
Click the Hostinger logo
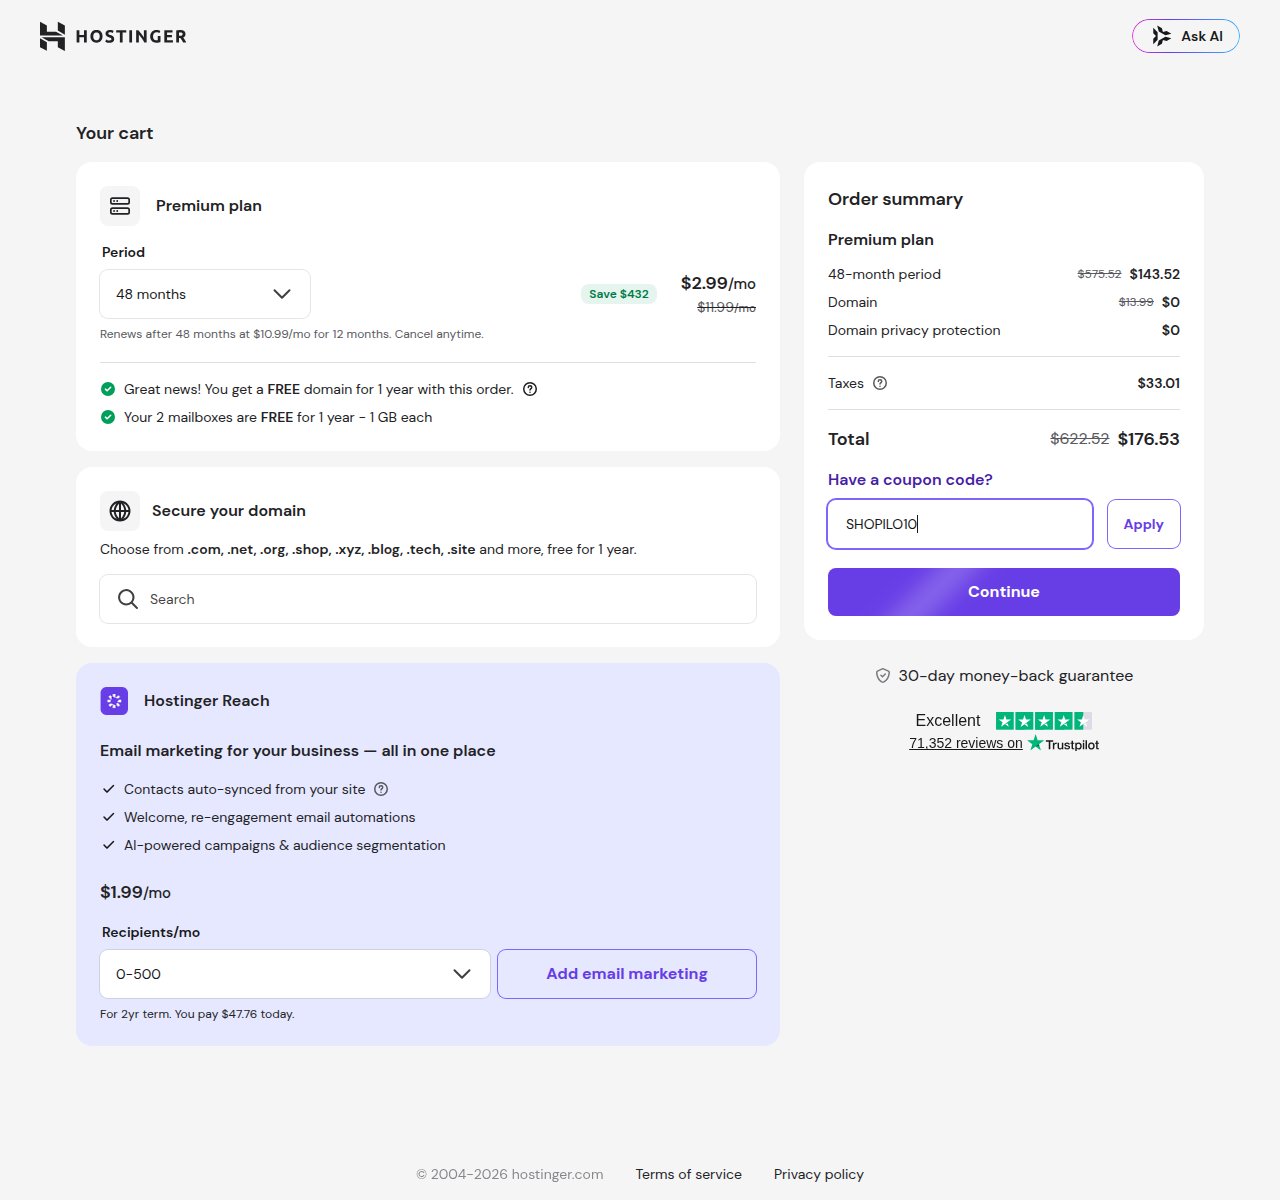click(113, 36)
